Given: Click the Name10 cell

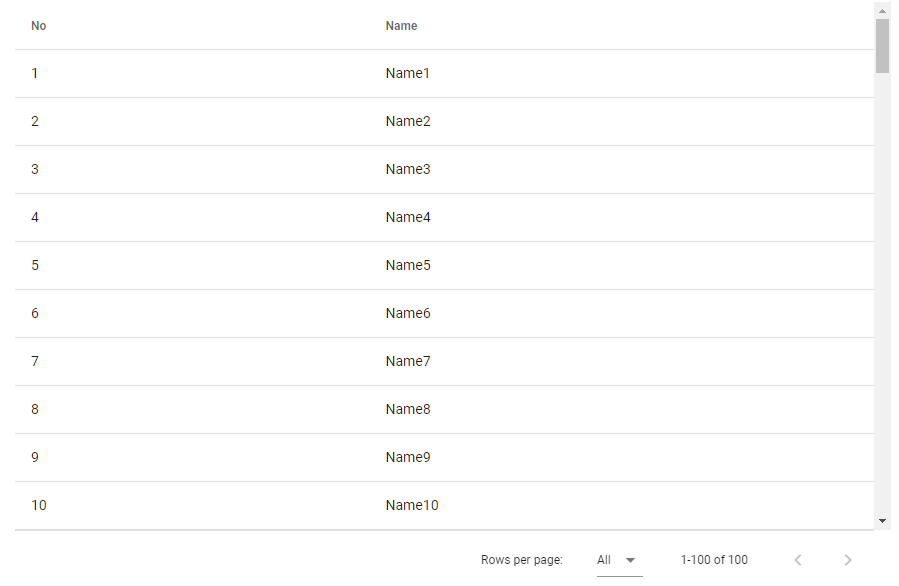Looking at the screenshot, I should [x=411, y=505].
